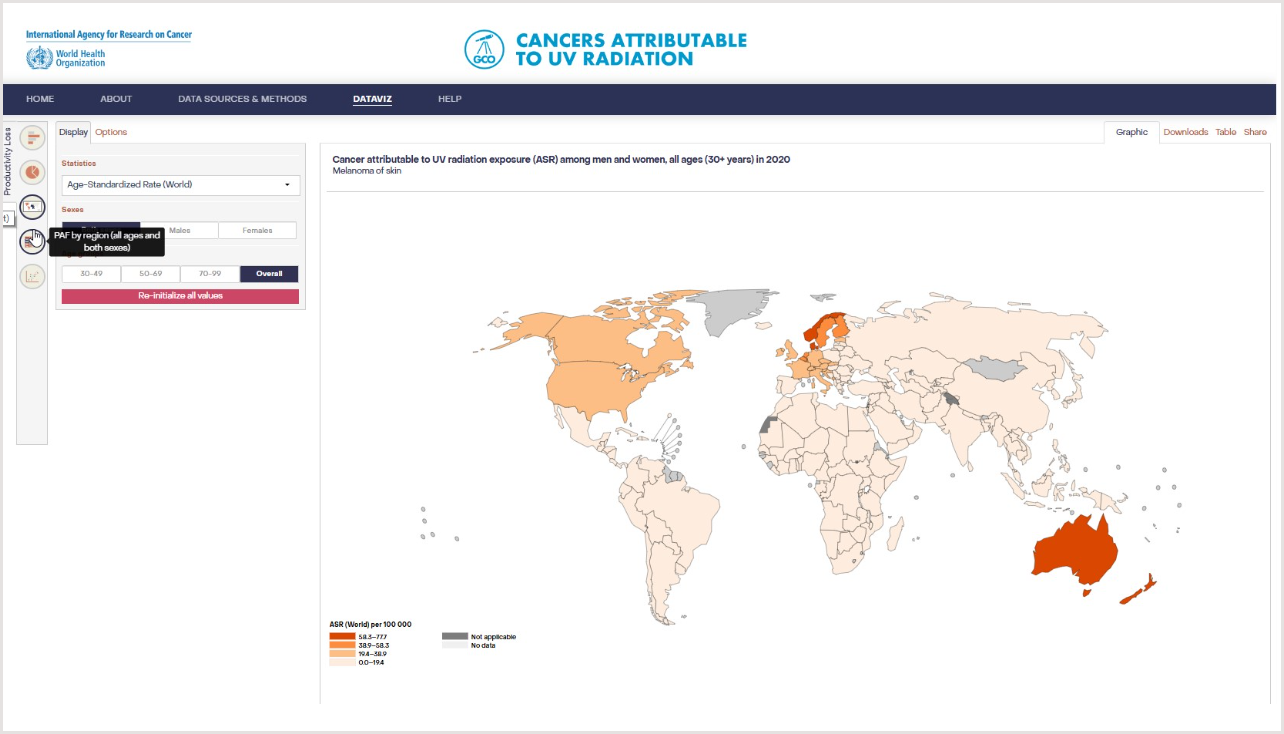Click the world map visualization icon

32,207
